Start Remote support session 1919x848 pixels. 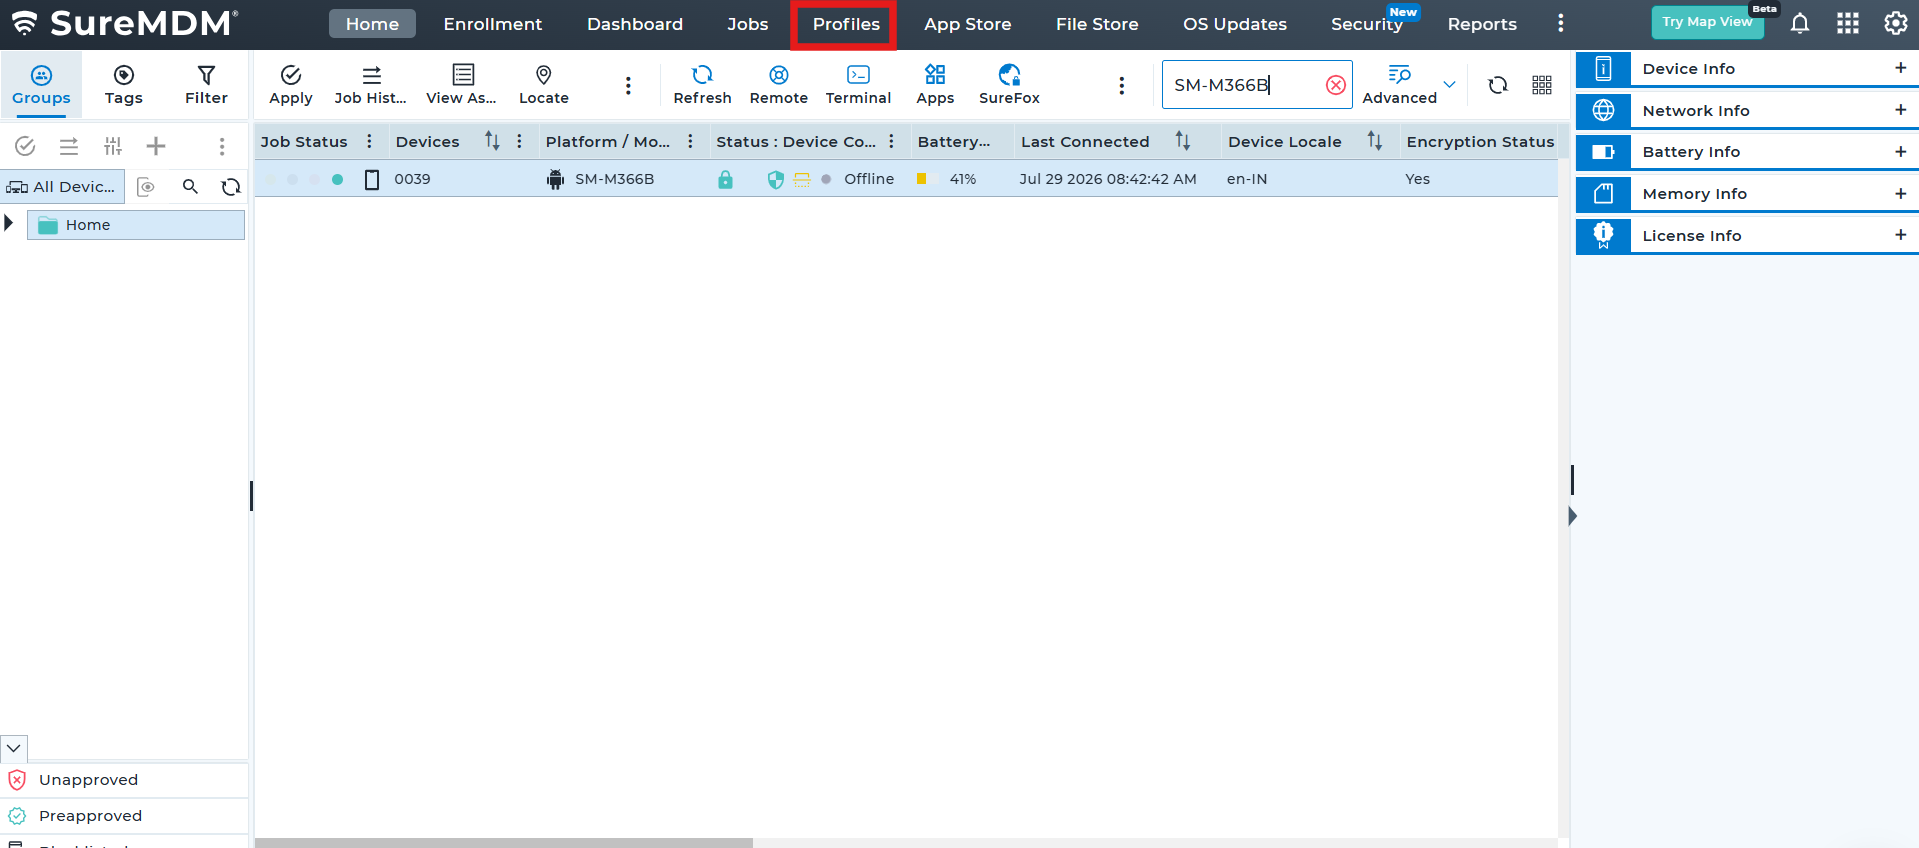click(778, 85)
